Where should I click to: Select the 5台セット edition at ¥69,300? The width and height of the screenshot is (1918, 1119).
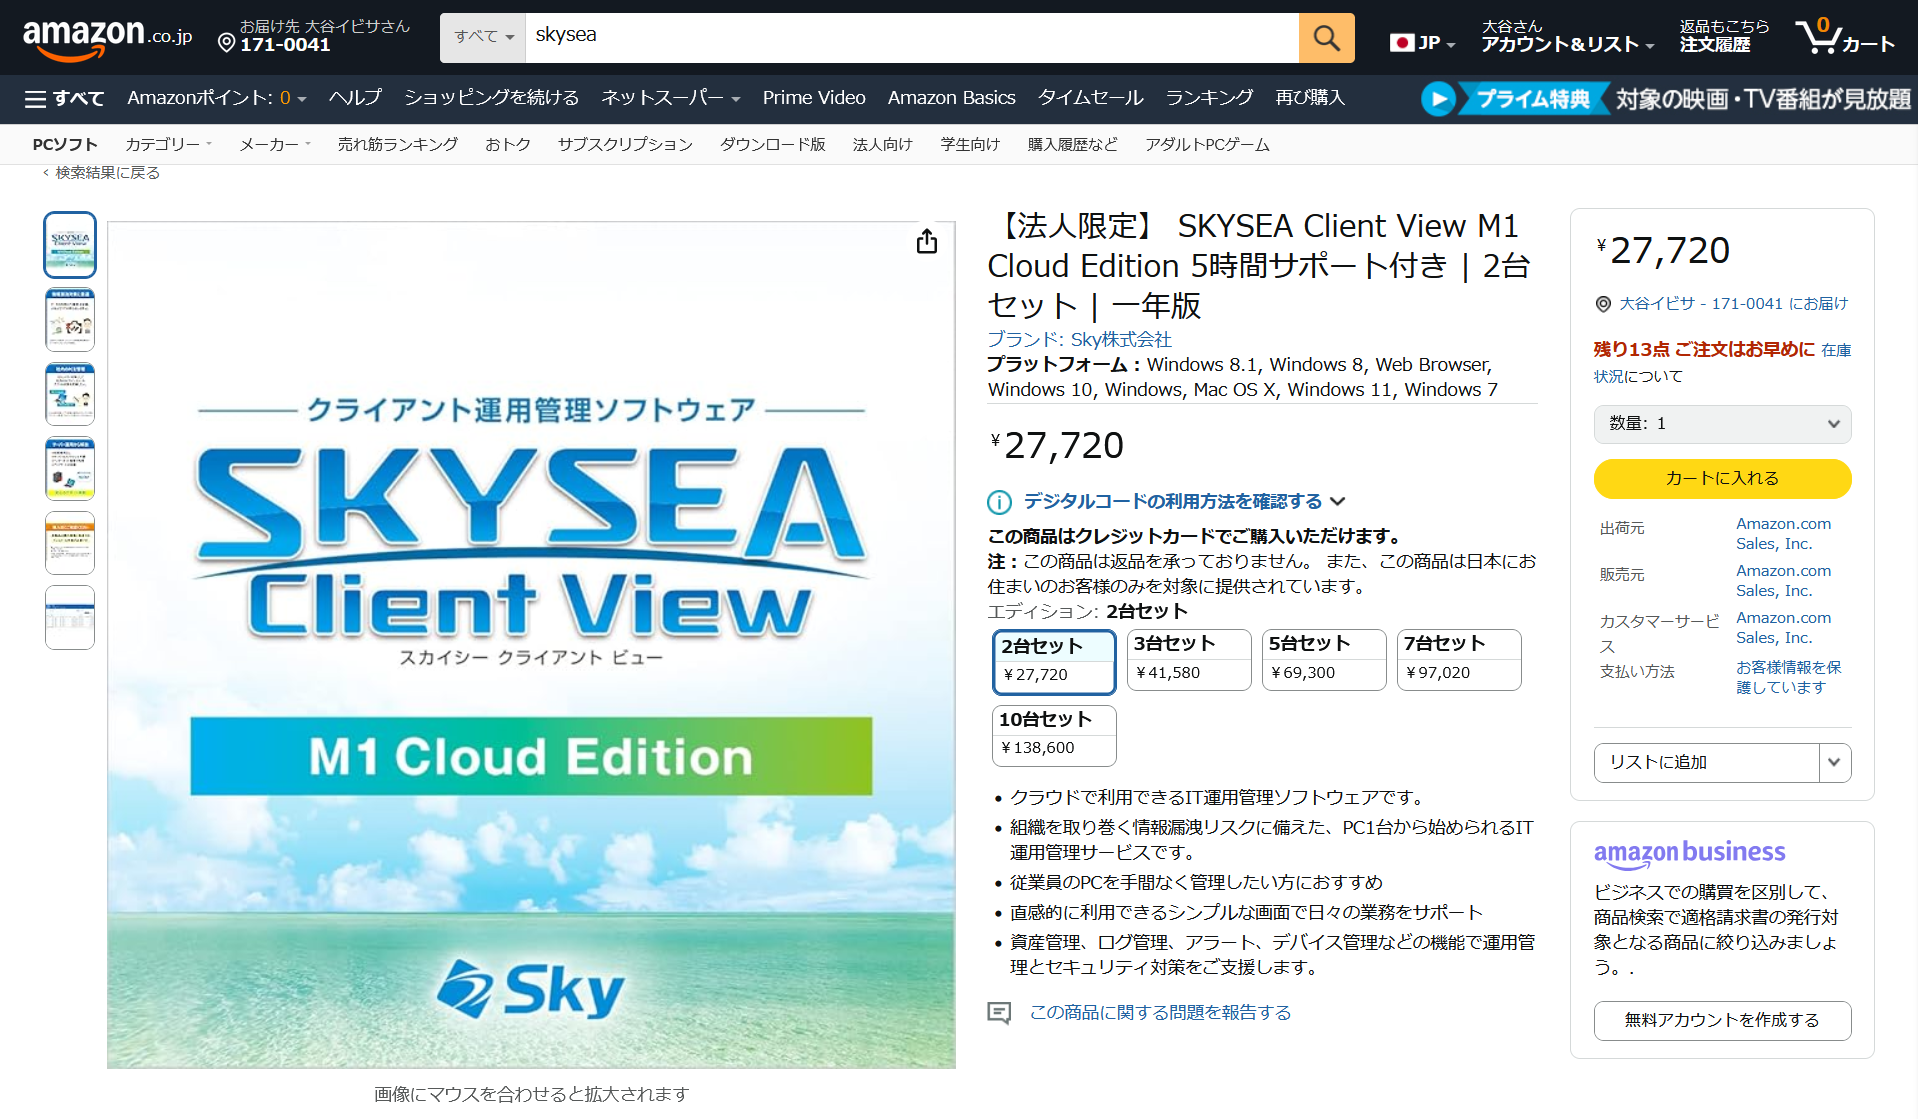coord(1324,659)
